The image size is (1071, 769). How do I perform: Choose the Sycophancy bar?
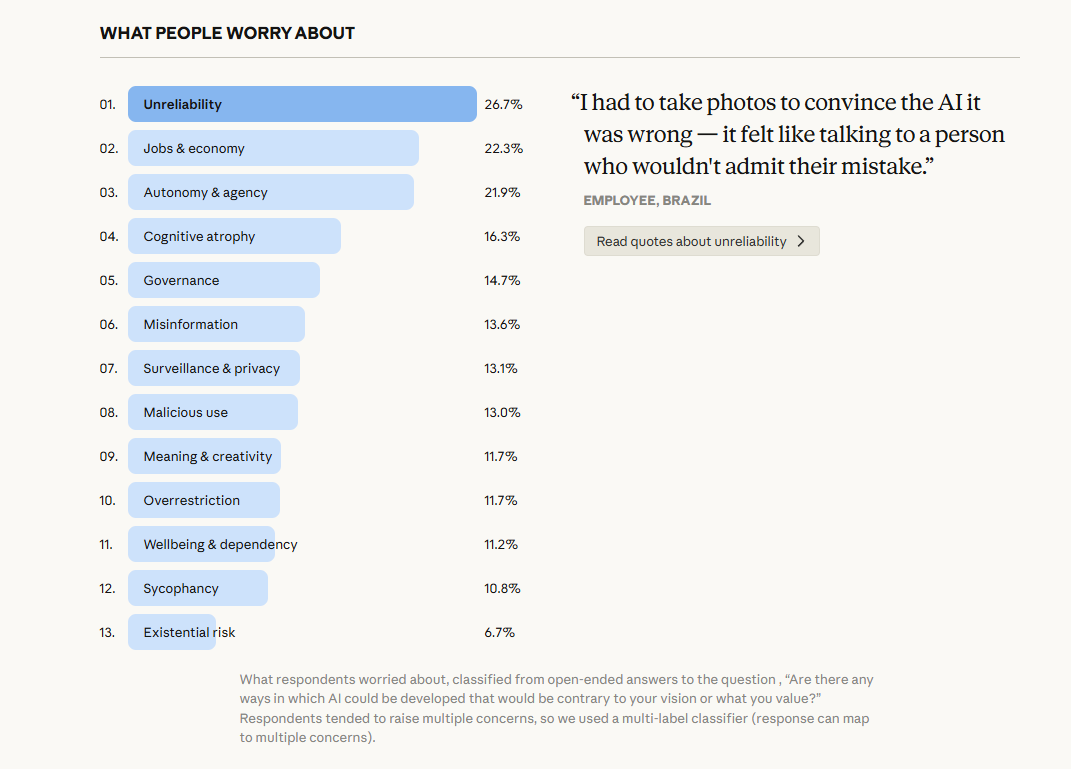point(197,588)
